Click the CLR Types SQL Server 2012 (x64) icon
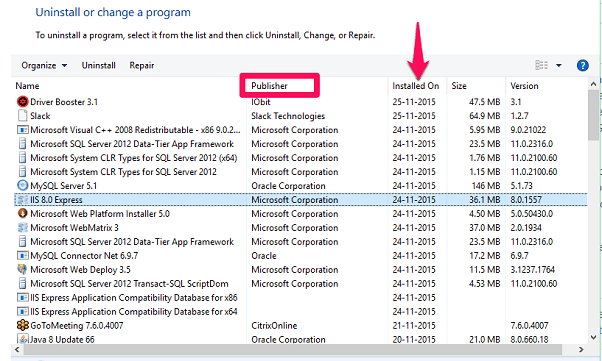Image resolution: width=602 pixels, height=361 pixels. pyautogui.click(x=23, y=157)
